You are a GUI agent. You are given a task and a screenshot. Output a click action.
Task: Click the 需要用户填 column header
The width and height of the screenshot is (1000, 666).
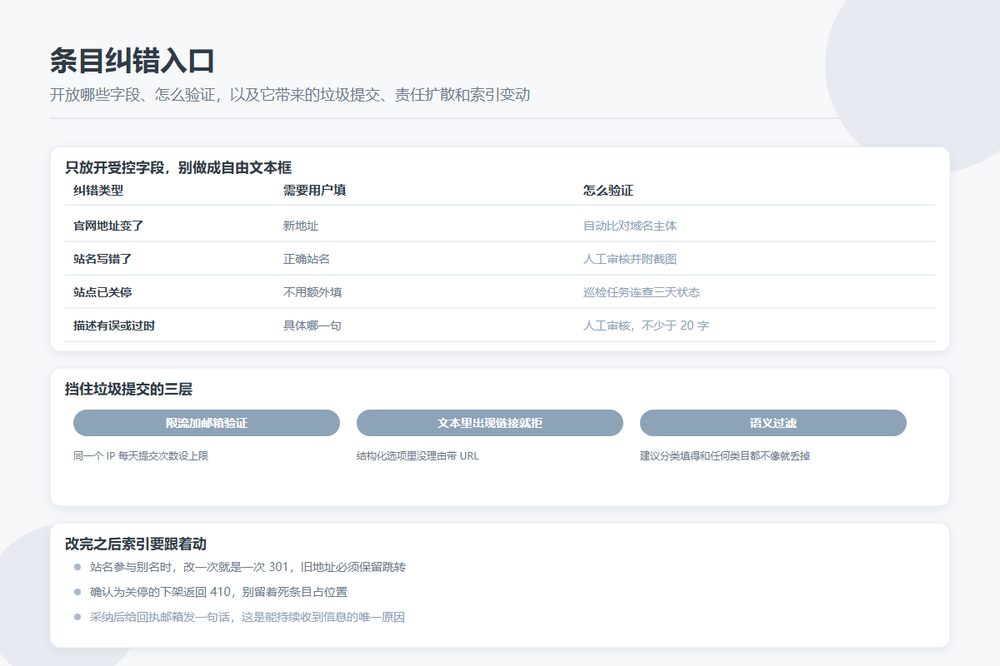(x=314, y=190)
